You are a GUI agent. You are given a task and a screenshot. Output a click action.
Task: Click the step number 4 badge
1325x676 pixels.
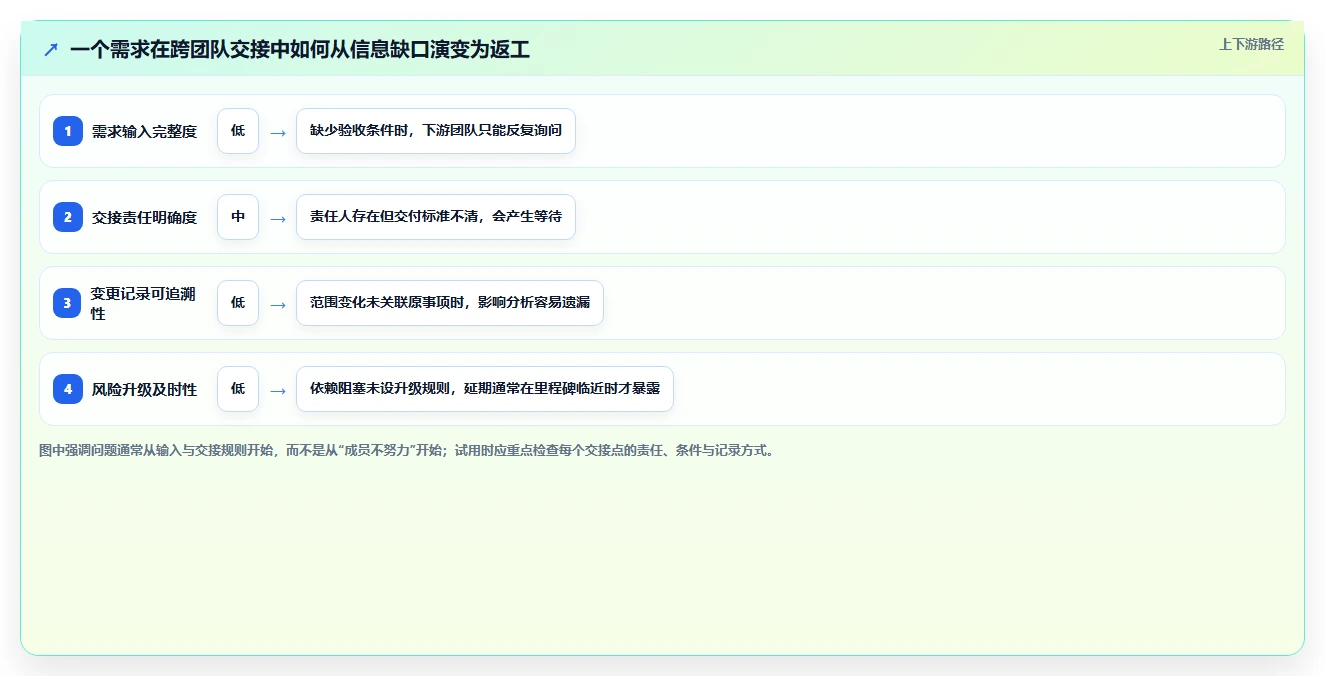pyautogui.click(x=68, y=389)
